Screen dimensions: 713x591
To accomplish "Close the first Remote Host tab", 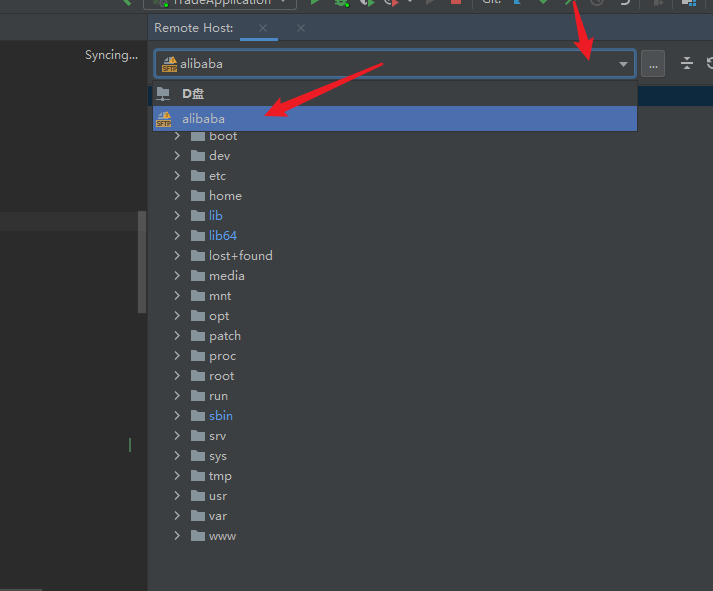I will (263, 28).
